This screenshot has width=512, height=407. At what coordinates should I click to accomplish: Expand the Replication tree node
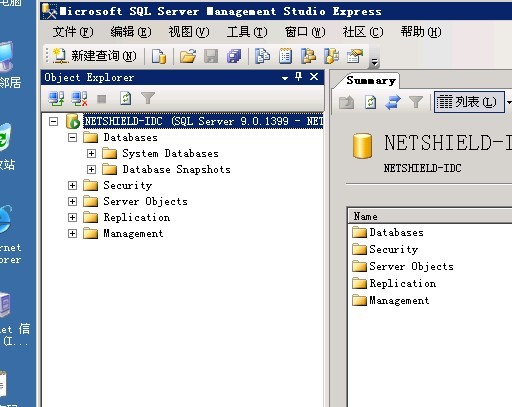tap(72, 217)
